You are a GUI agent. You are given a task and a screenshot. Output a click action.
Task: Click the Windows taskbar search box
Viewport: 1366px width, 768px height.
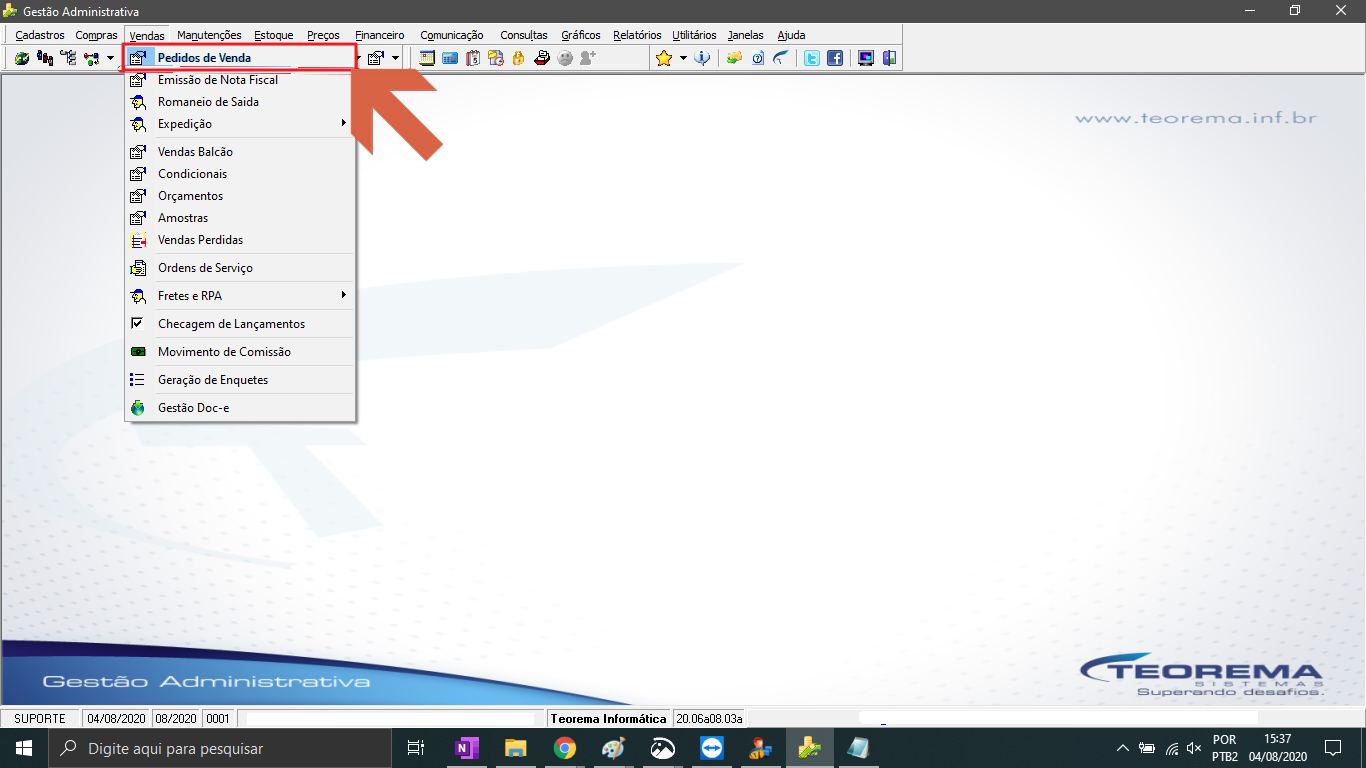(220, 748)
